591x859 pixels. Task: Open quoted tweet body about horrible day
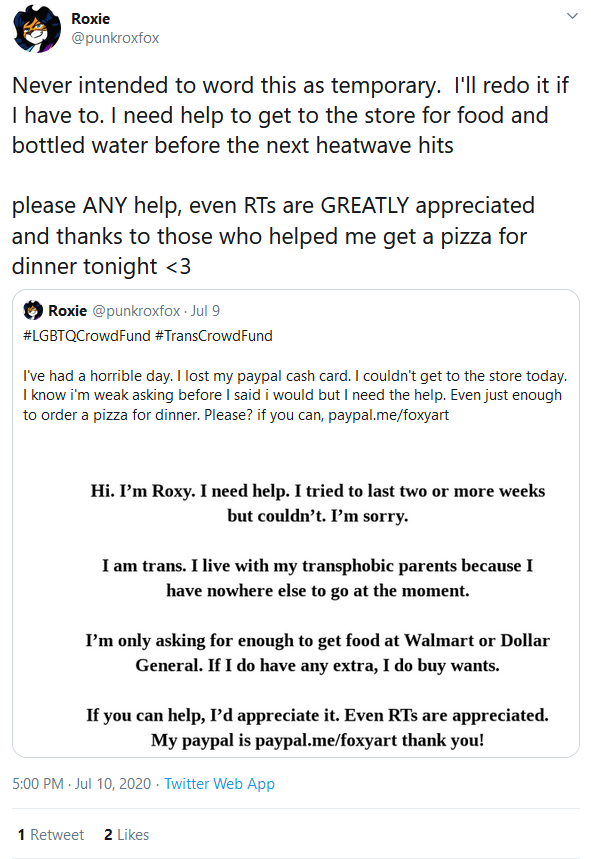tap(295, 395)
